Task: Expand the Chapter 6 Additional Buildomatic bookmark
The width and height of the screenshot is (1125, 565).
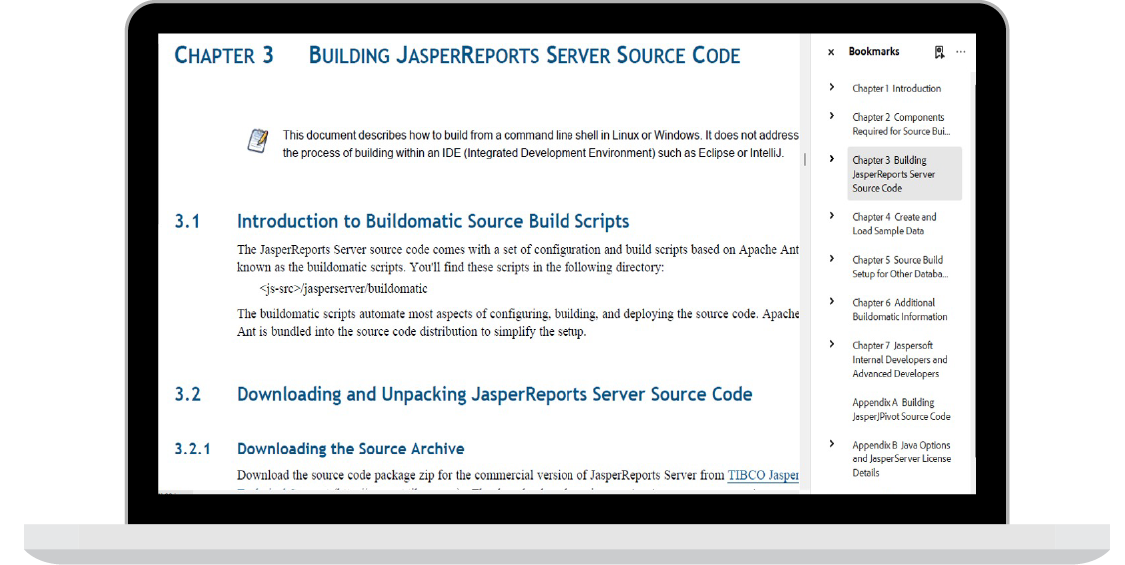Action: point(832,302)
